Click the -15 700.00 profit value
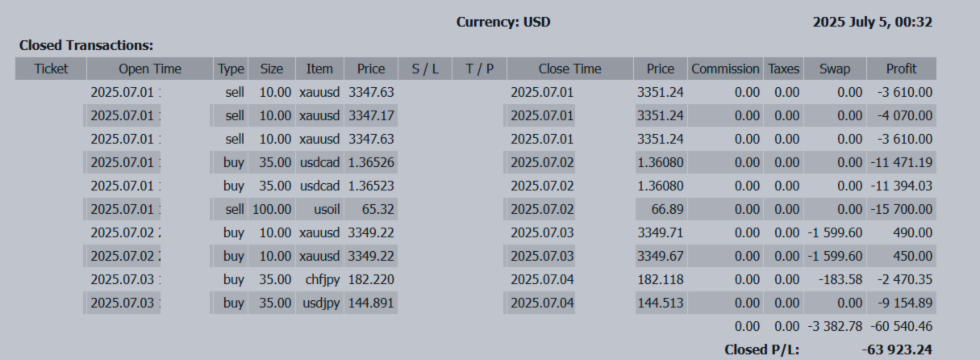This screenshot has height=360, width=980. click(x=903, y=209)
